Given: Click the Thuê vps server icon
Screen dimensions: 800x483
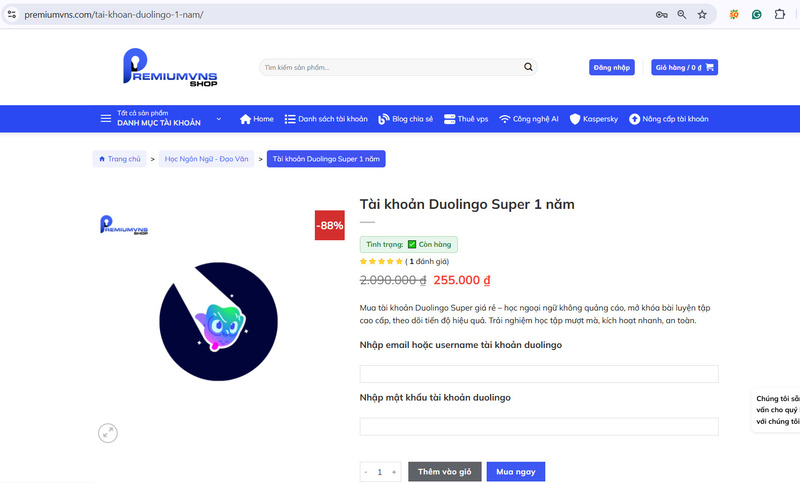Looking at the screenshot, I should [449, 119].
